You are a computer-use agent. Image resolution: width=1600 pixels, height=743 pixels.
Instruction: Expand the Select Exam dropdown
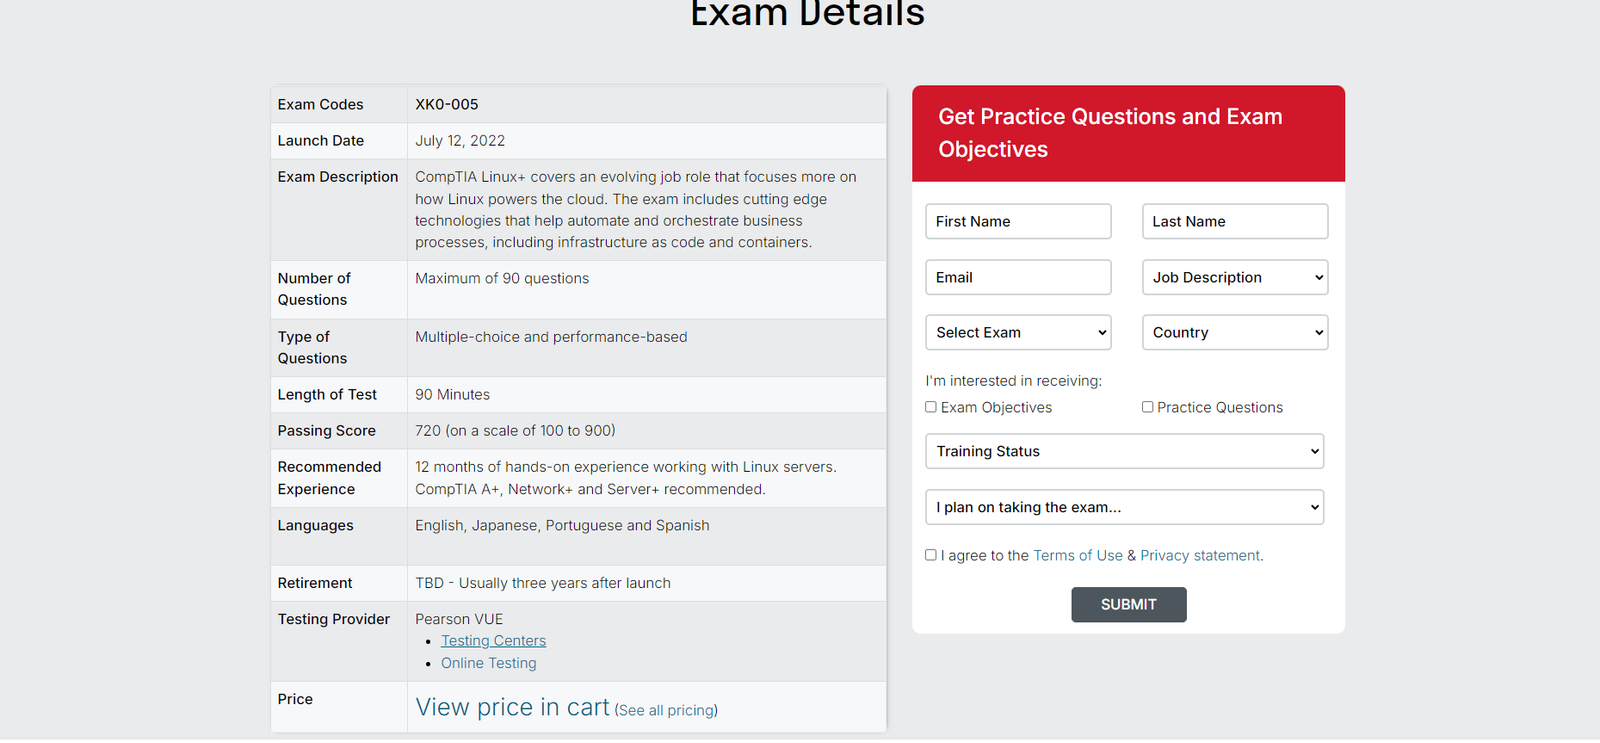[x=1018, y=333]
